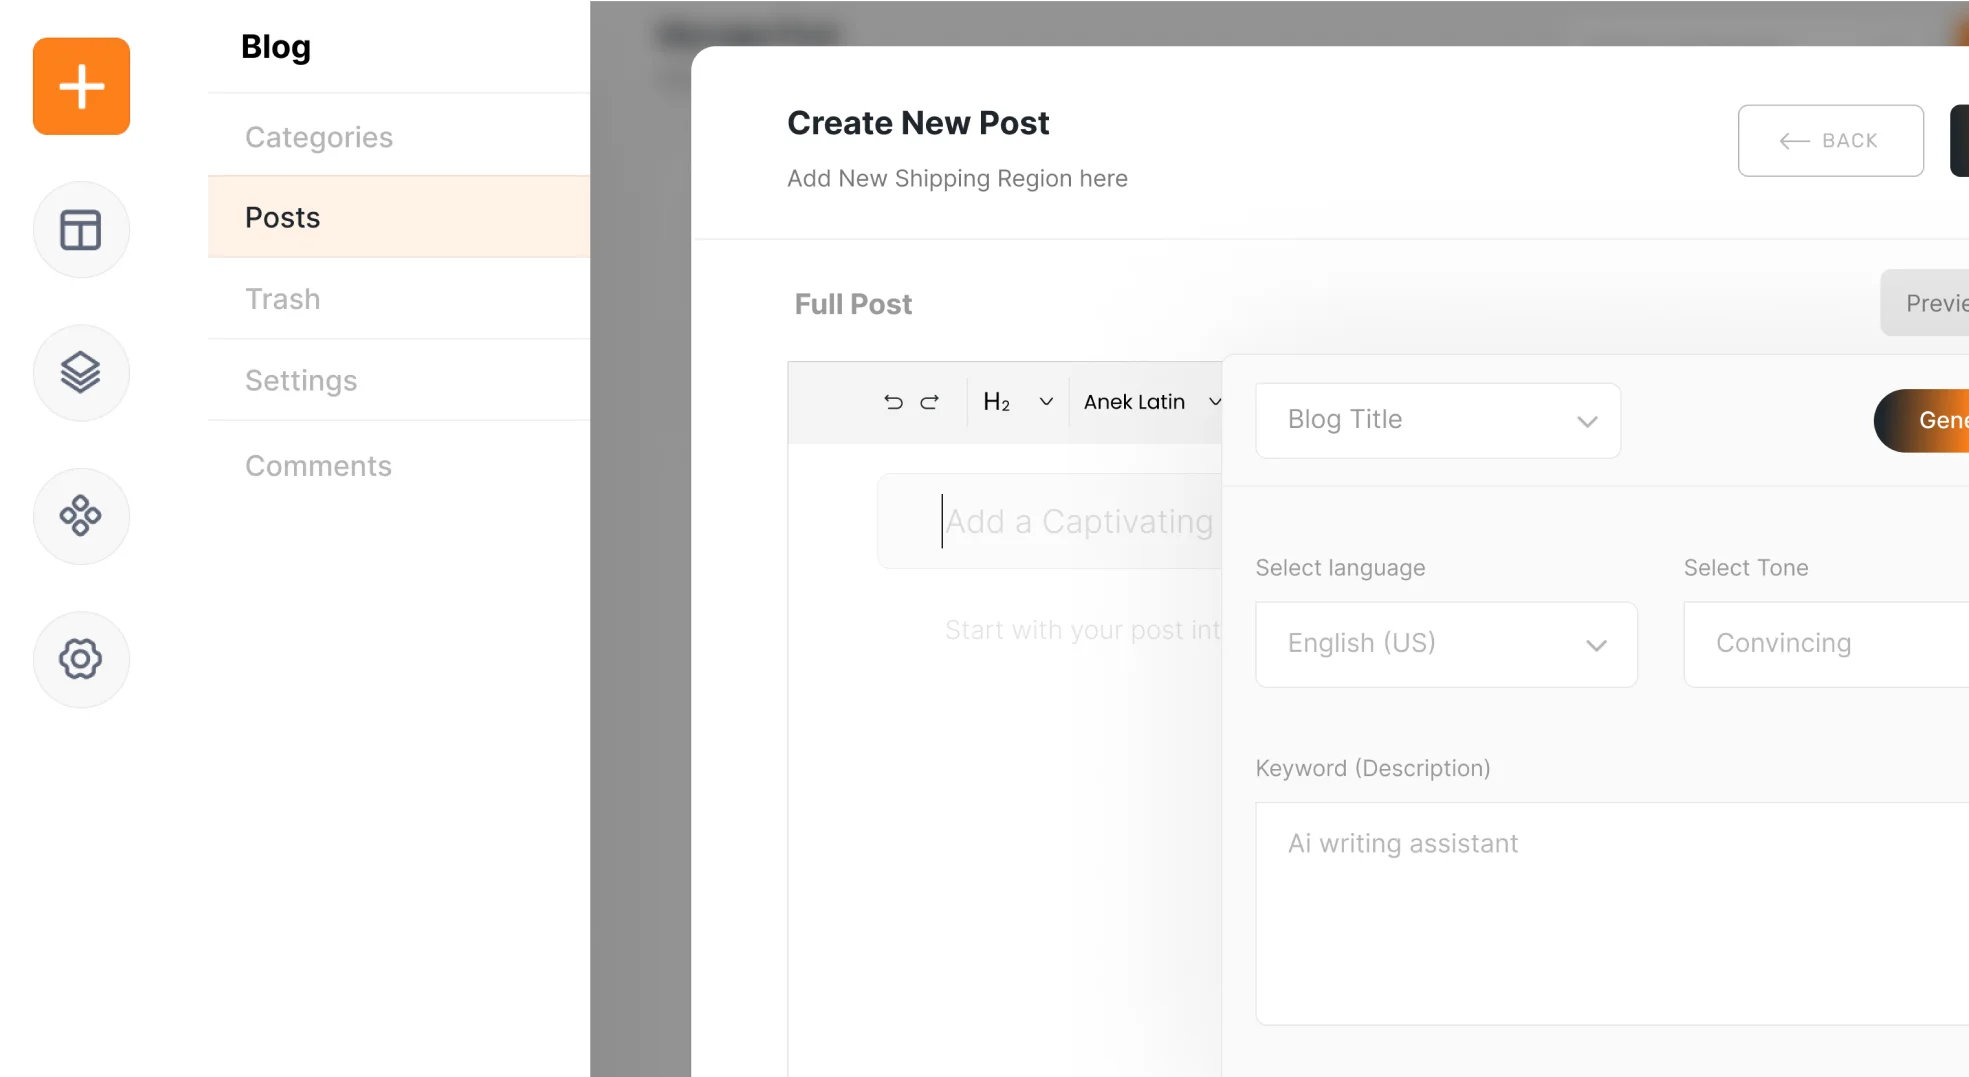This screenshot has width=1969, height=1077.
Task: Click the undo arrow in editor toolbar
Action: 893,402
